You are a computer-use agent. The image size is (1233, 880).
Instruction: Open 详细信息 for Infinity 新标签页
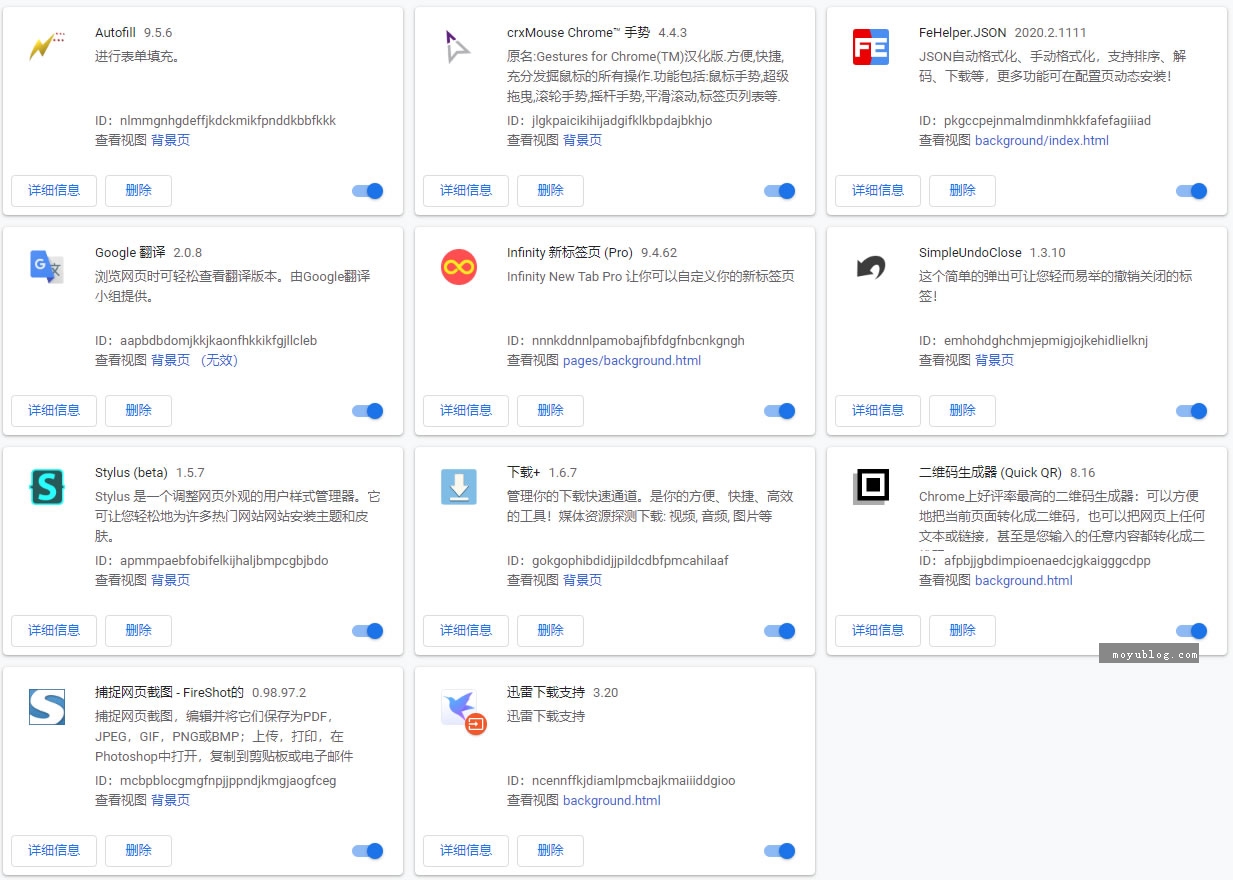tap(466, 410)
